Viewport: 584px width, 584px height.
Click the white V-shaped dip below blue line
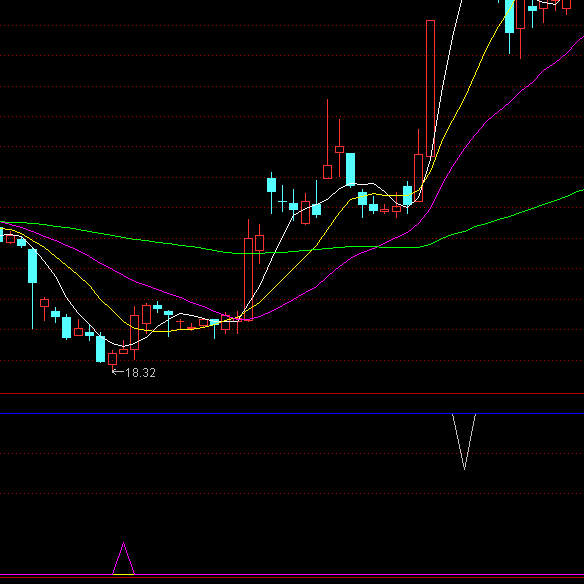point(464,441)
